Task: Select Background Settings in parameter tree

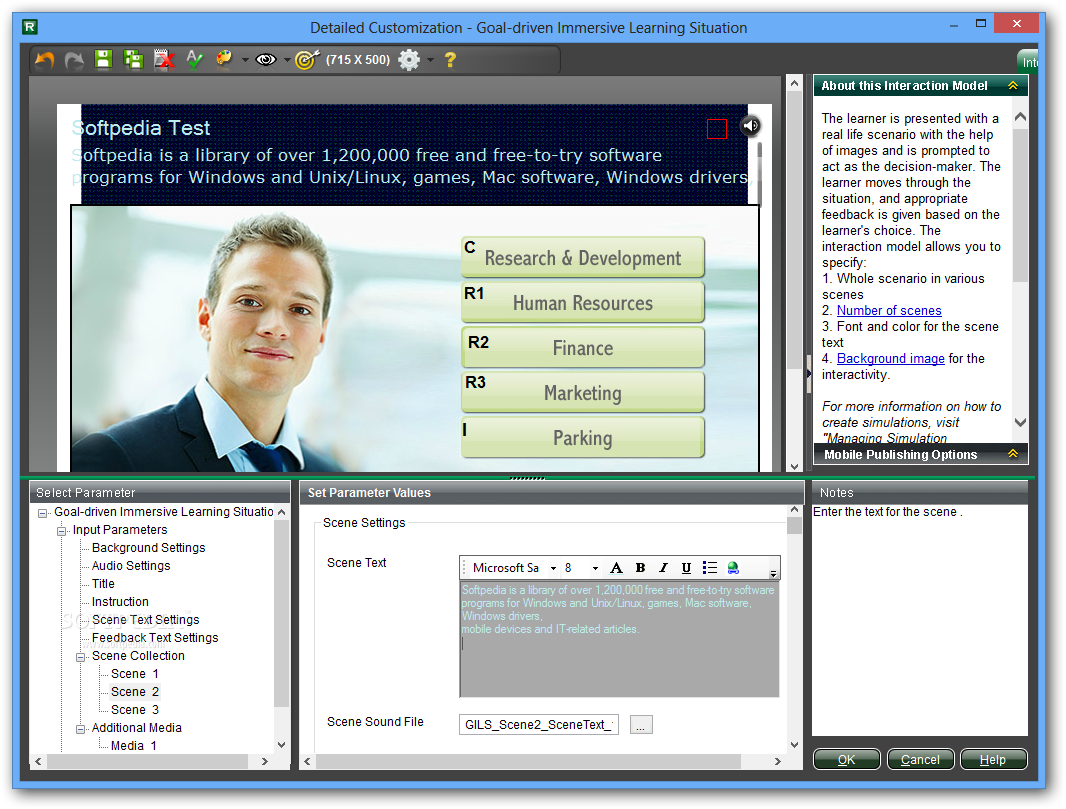Action: pyautogui.click(x=148, y=547)
